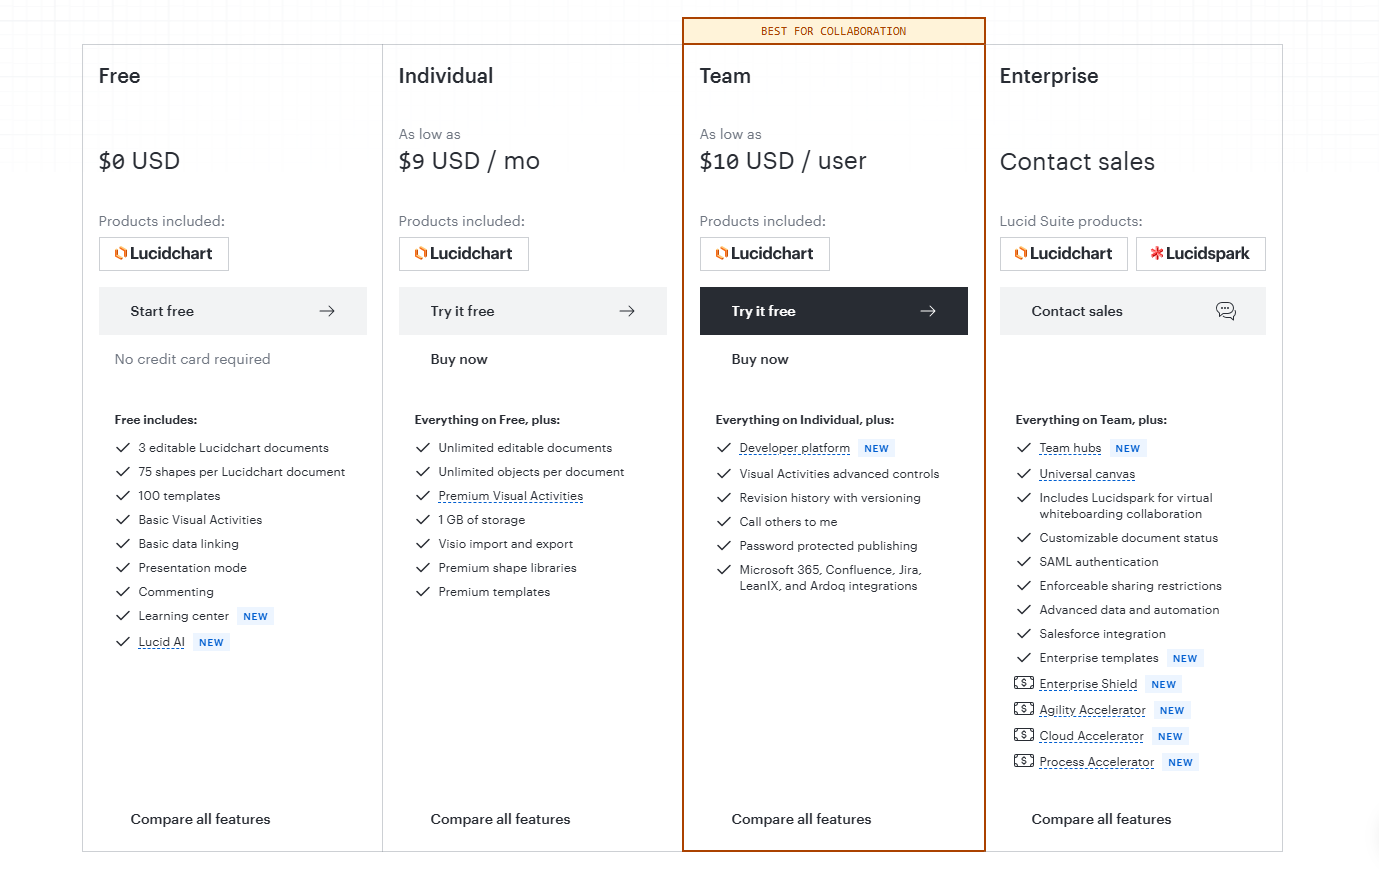Click the arrow on Team Try it free
This screenshot has width=1379, height=875.
point(928,311)
